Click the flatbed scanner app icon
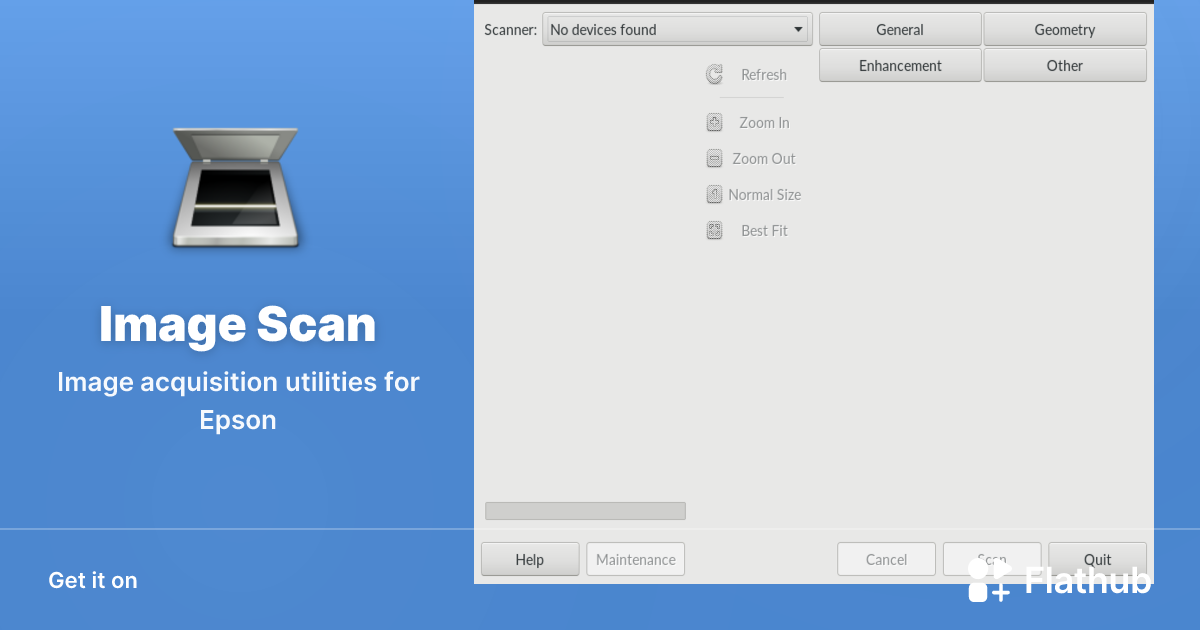 [x=235, y=187]
